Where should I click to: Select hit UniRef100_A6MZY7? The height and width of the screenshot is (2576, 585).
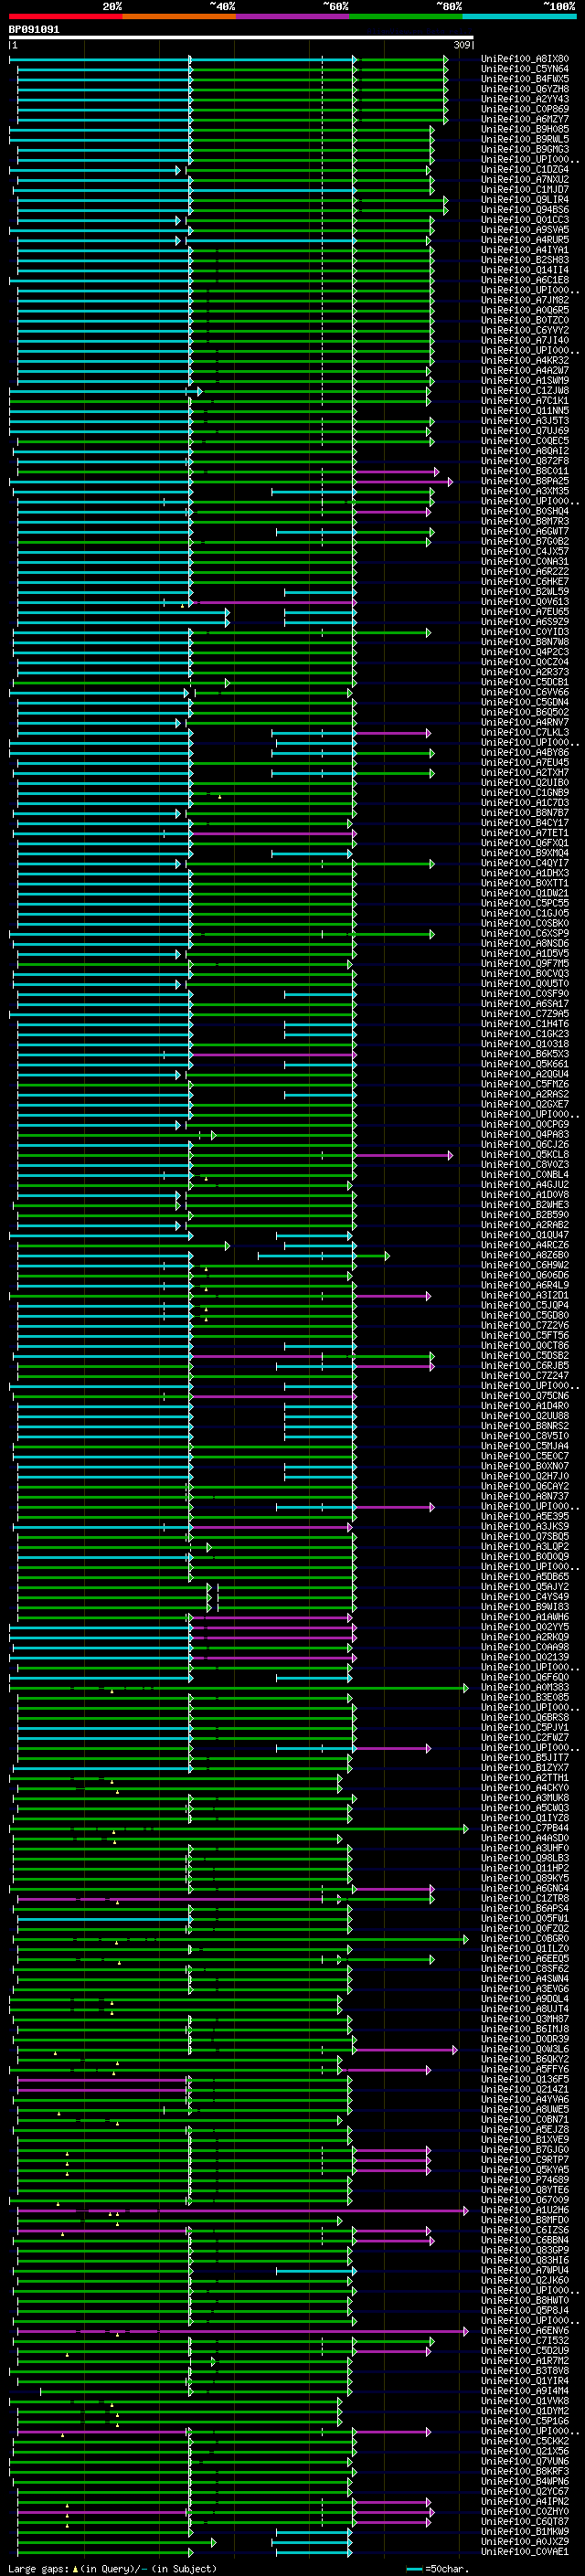(x=525, y=119)
